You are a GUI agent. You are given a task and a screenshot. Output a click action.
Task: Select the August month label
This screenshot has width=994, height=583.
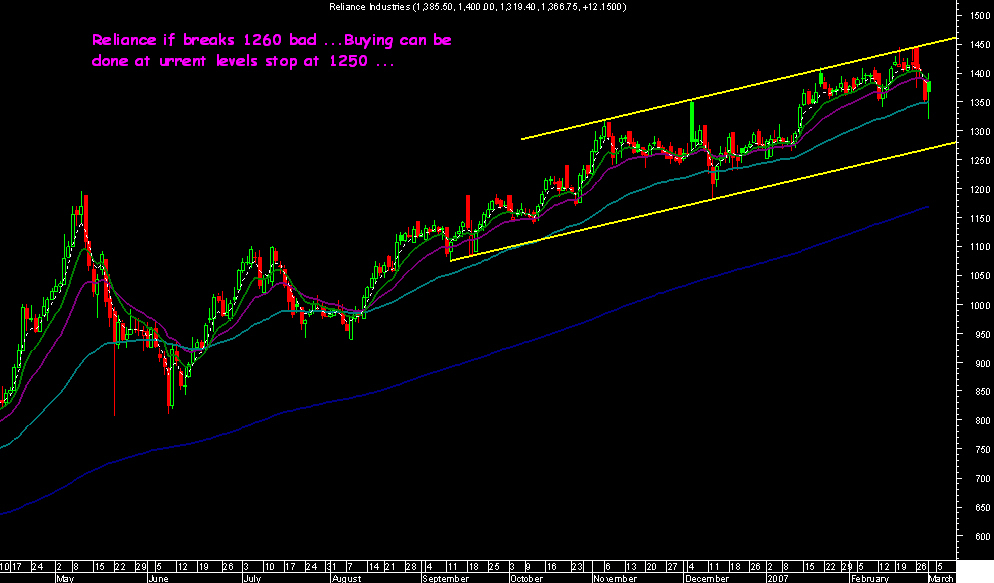pos(346,578)
